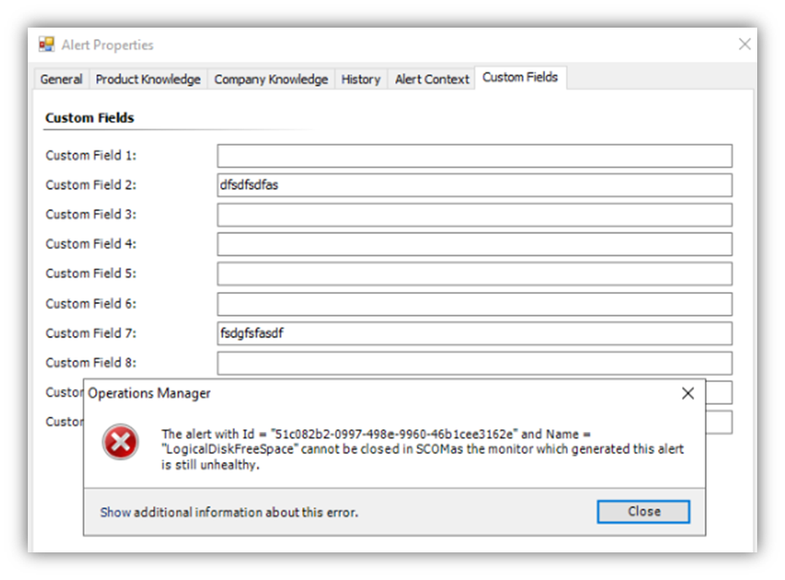Switch to the History tab
This screenshot has width=785, height=580.
pyautogui.click(x=361, y=79)
